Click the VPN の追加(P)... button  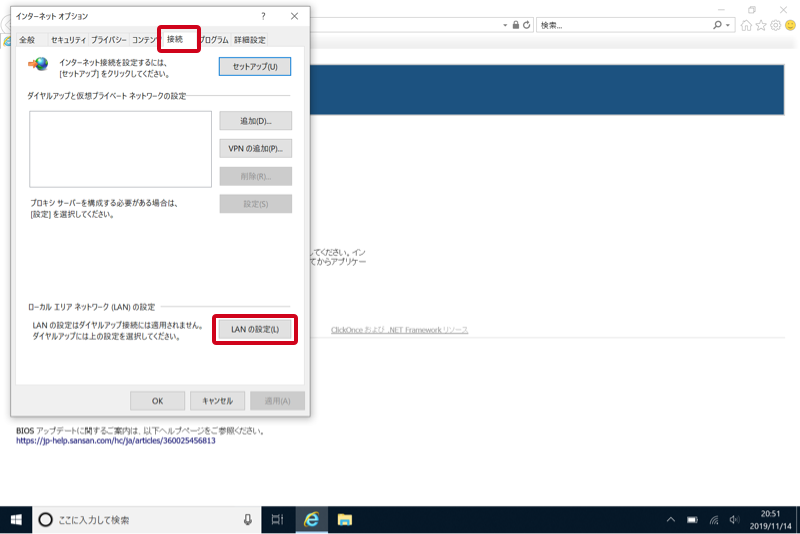[256, 148]
